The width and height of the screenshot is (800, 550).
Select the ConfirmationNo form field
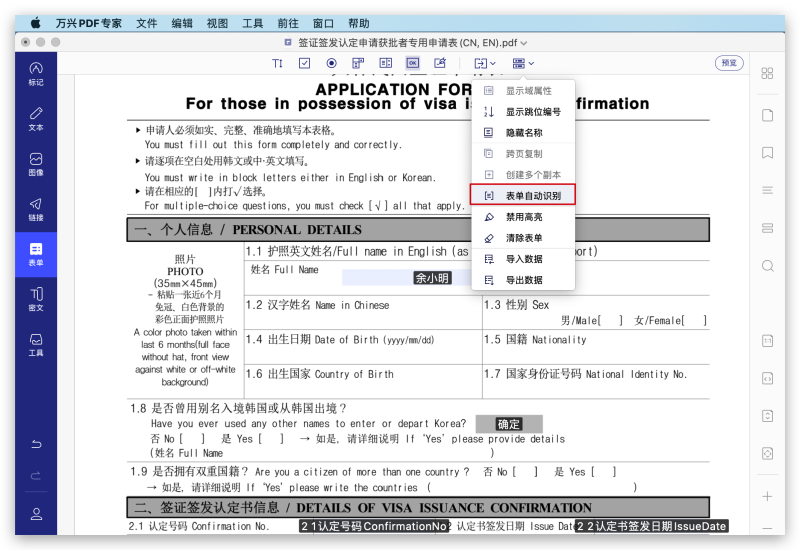374,526
